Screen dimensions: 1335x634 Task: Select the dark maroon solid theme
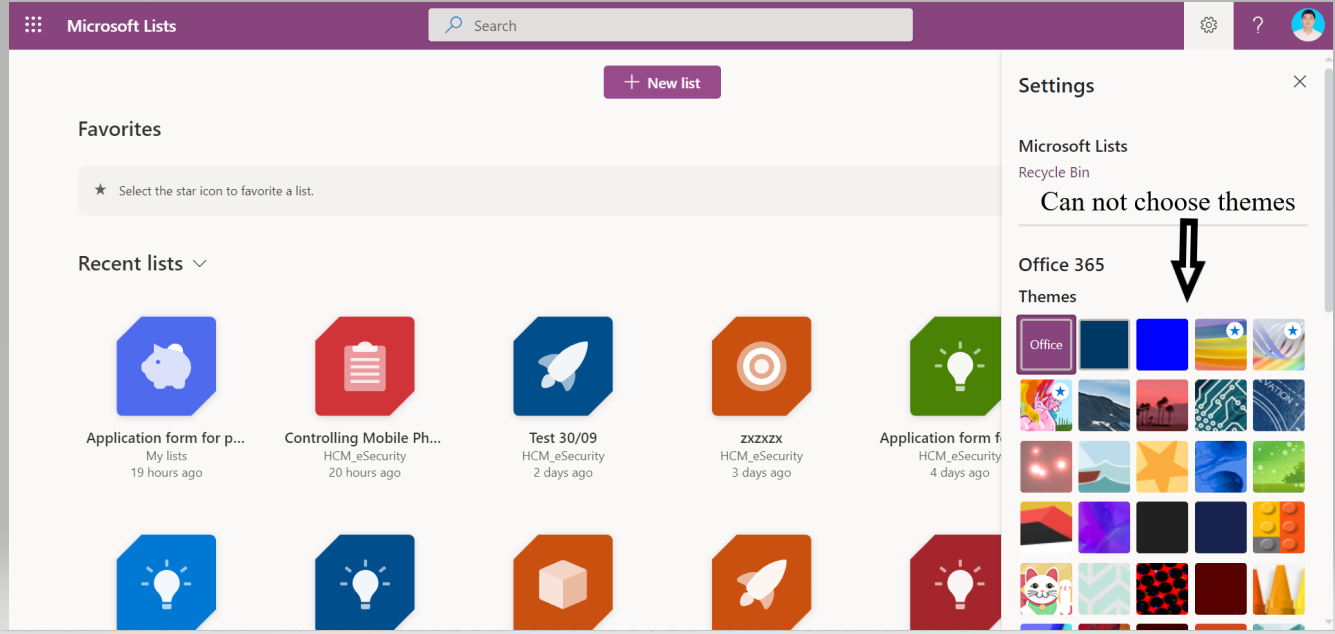(x=1221, y=588)
